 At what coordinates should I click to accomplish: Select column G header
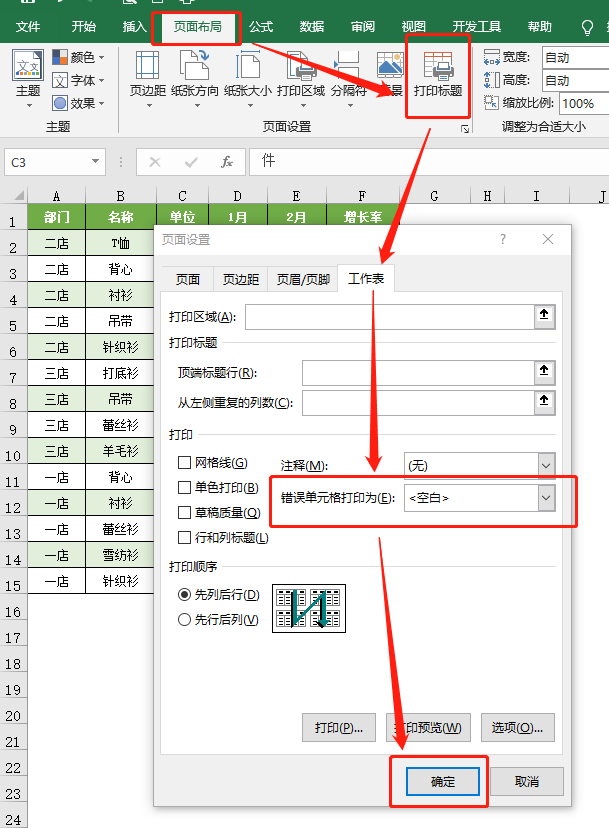coord(434,196)
